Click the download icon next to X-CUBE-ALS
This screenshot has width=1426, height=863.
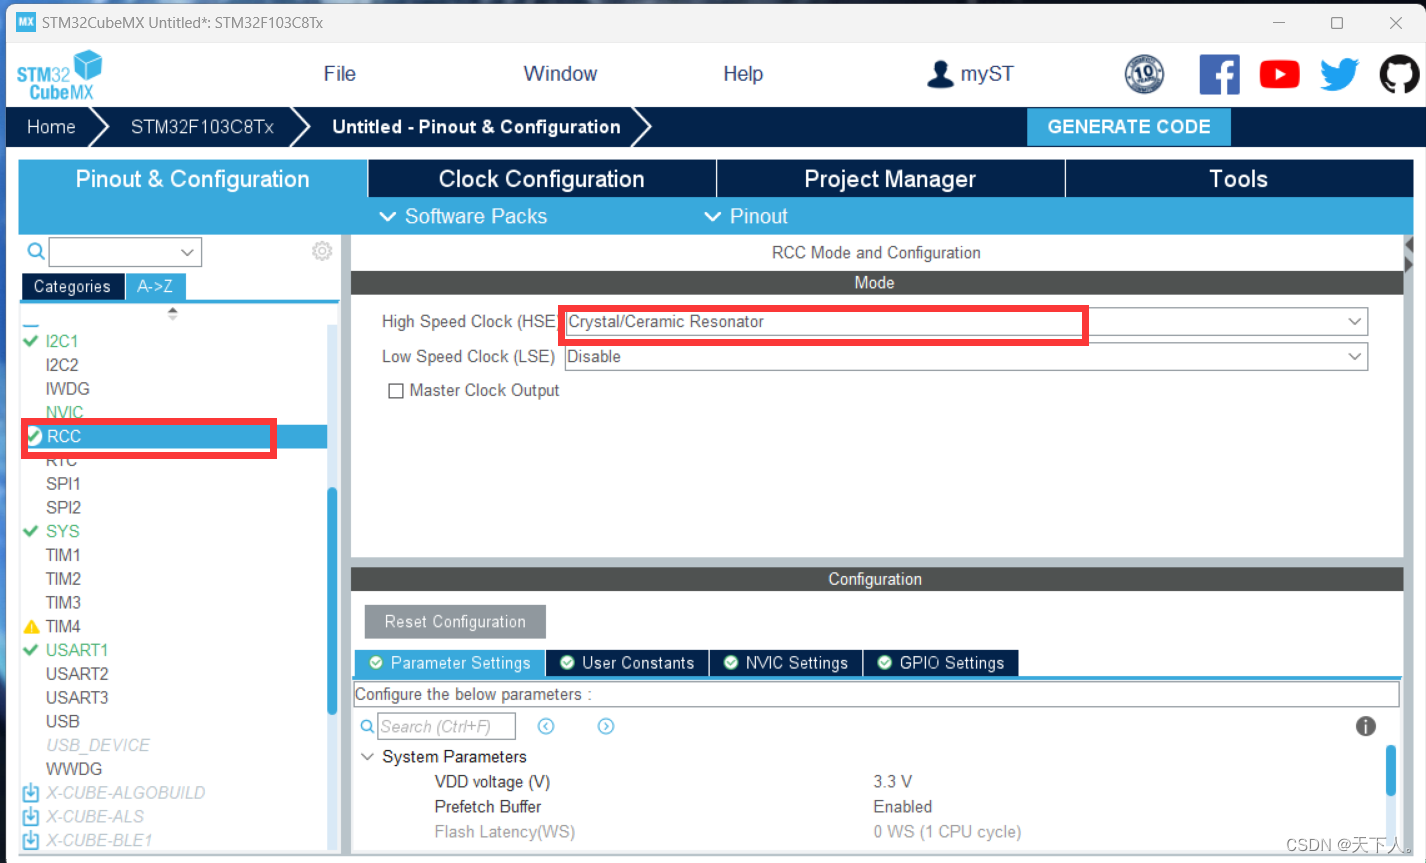tap(31, 817)
